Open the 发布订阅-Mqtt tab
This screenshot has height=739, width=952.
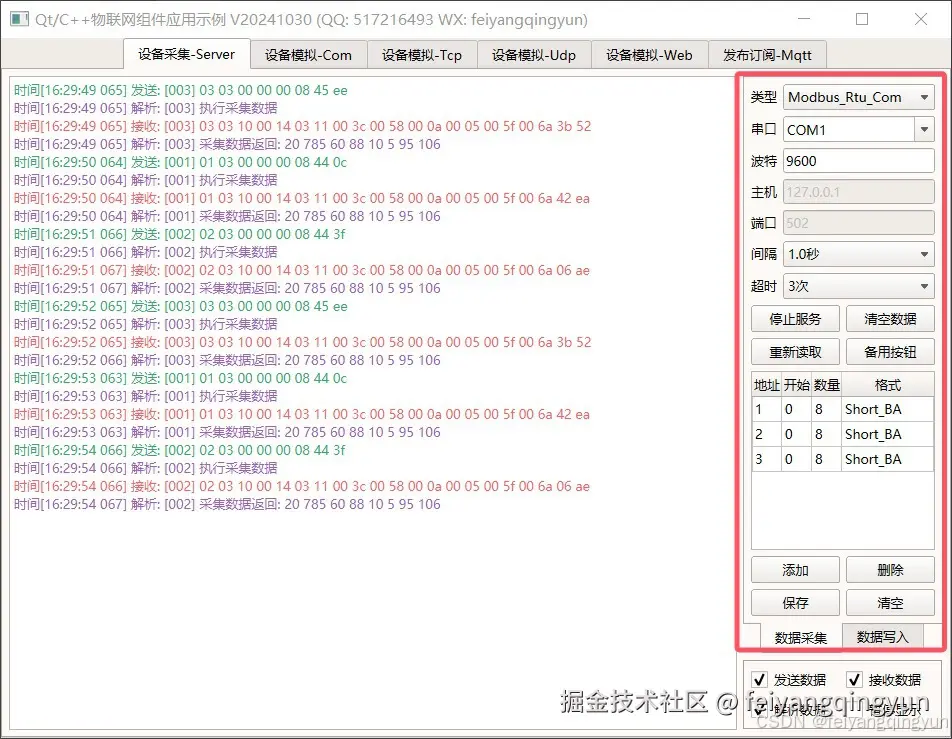pos(768,55)
